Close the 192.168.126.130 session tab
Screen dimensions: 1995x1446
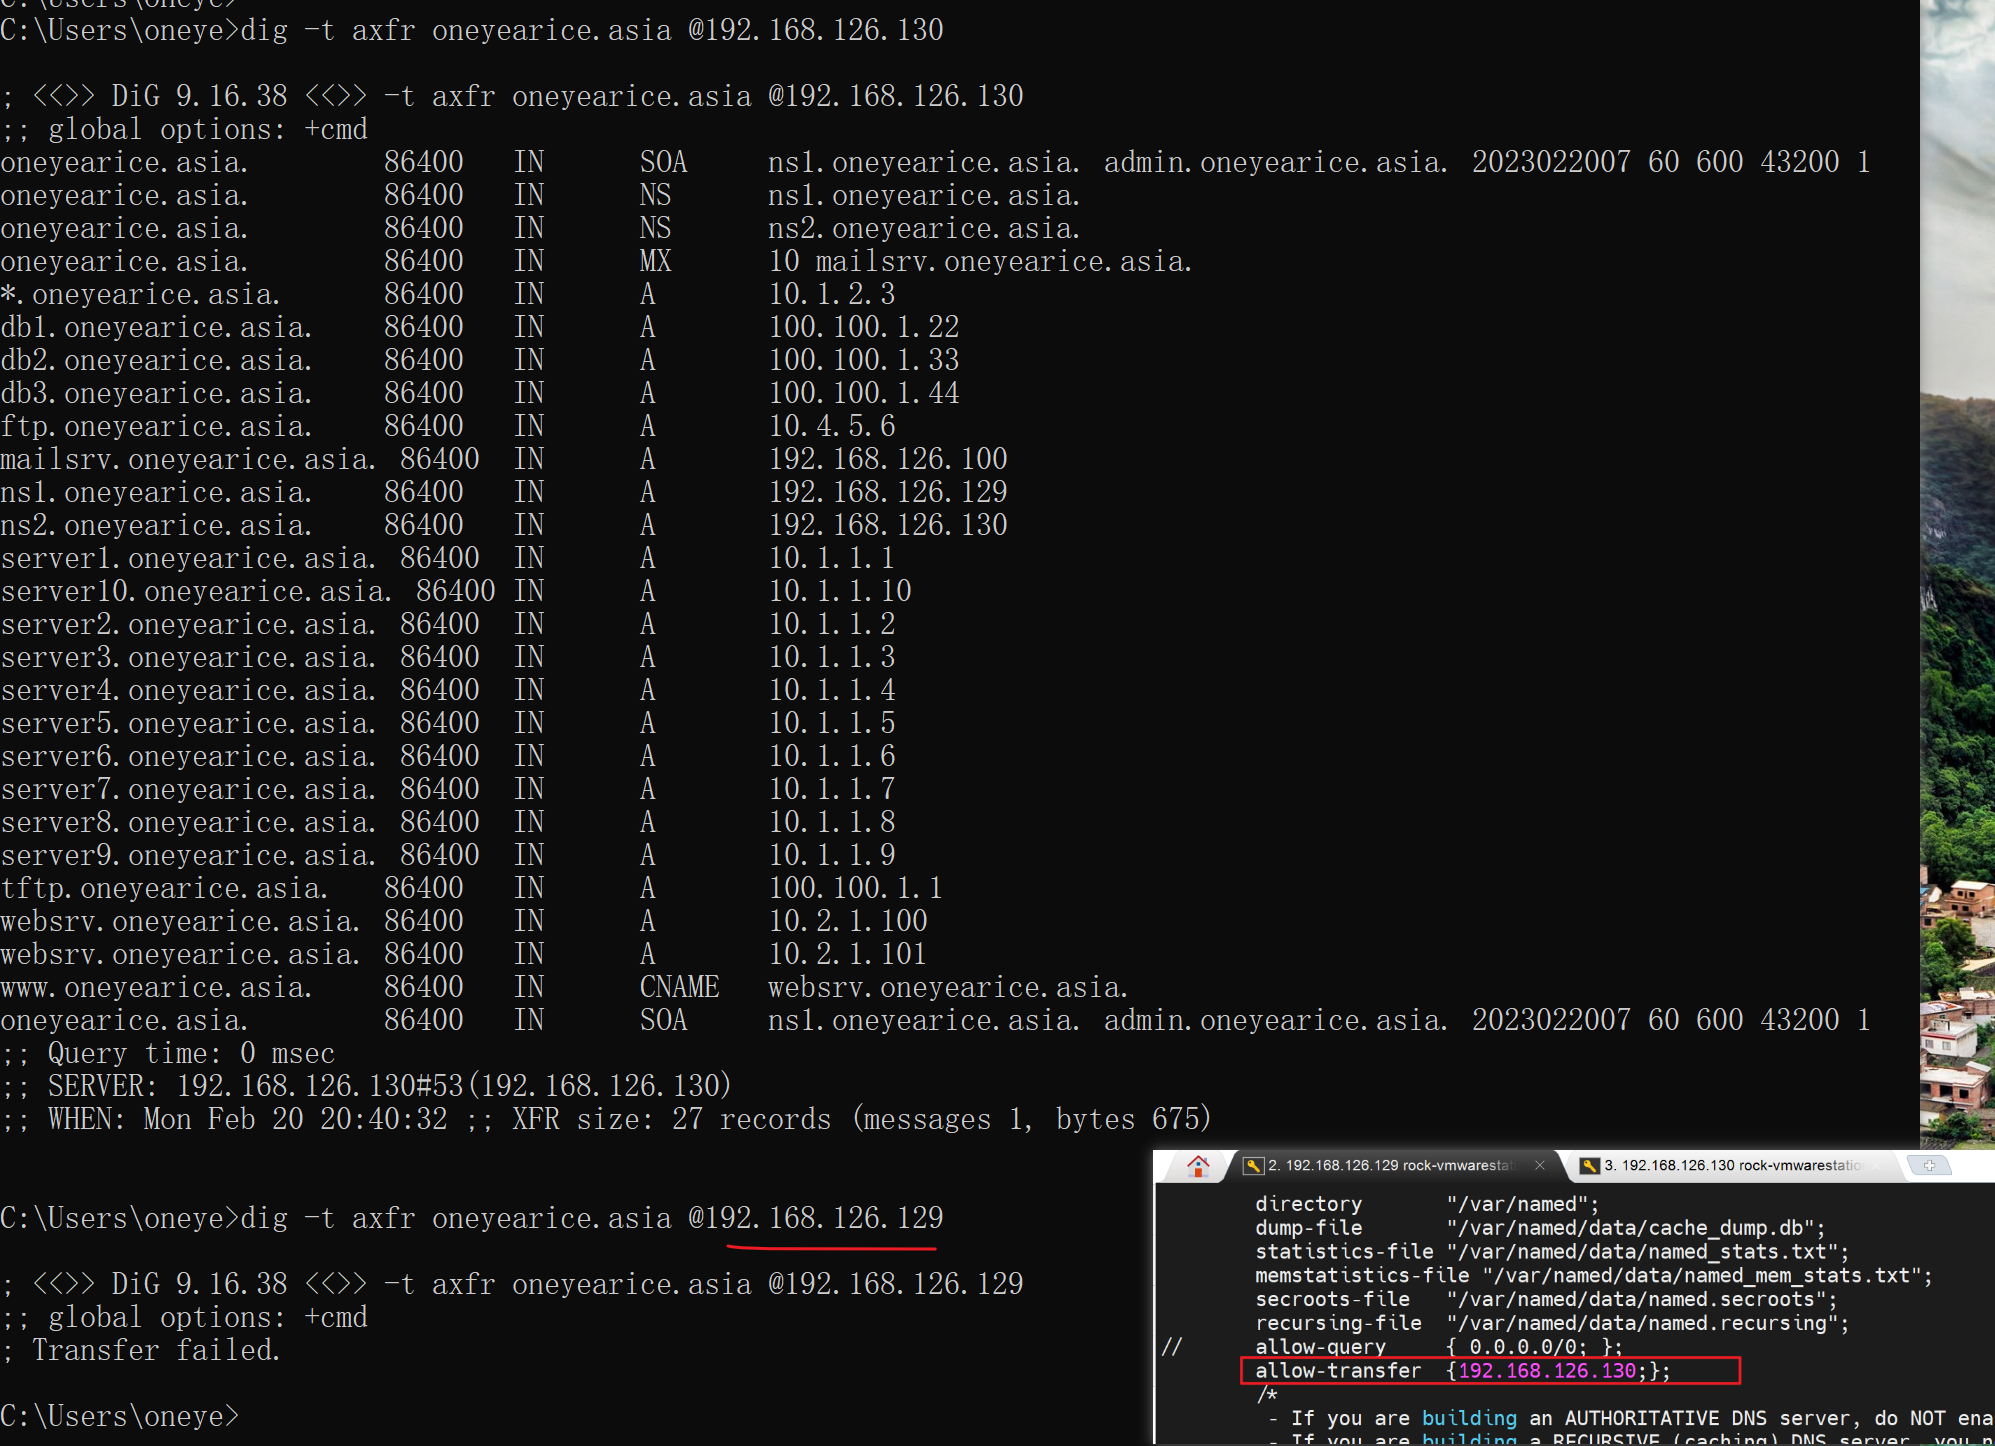[1875, 1165]
